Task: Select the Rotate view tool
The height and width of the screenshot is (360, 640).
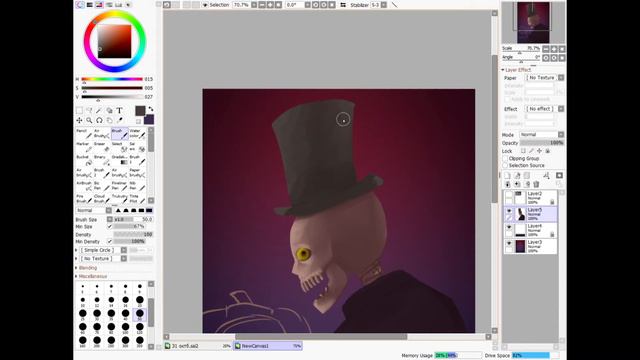Action: [x=99, y=120]
